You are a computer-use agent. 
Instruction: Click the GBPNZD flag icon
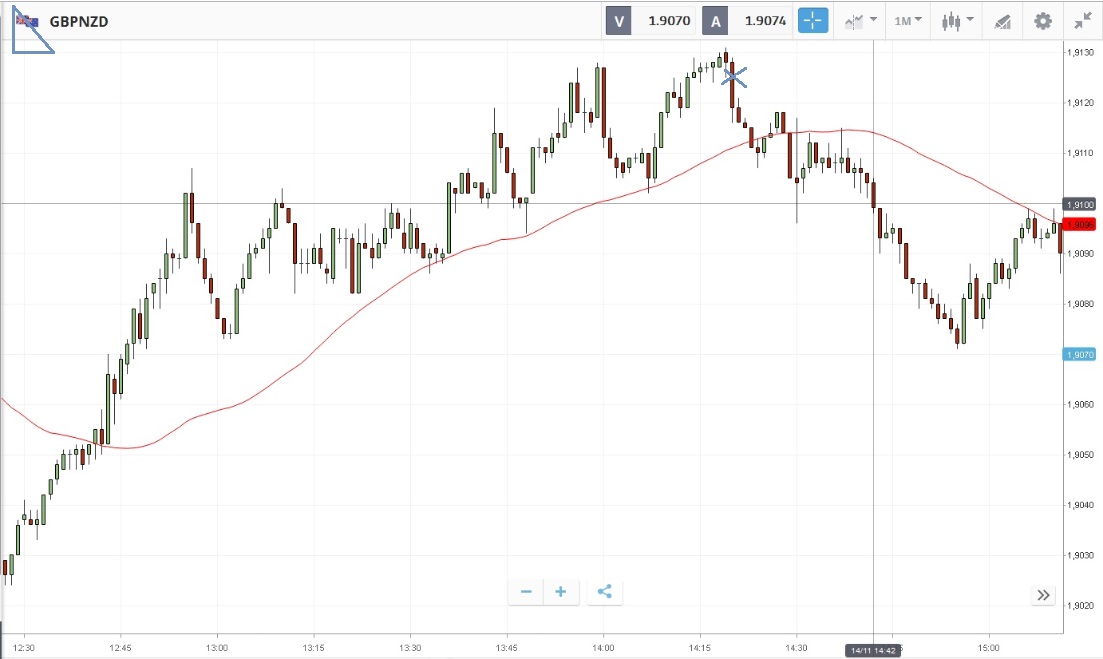(x=27, y=20)
